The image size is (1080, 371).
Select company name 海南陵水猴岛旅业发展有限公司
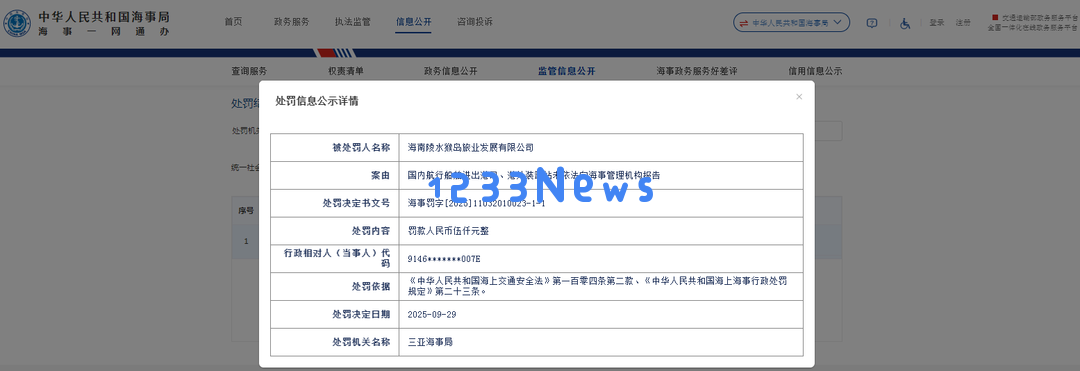[x=470, y=147]
